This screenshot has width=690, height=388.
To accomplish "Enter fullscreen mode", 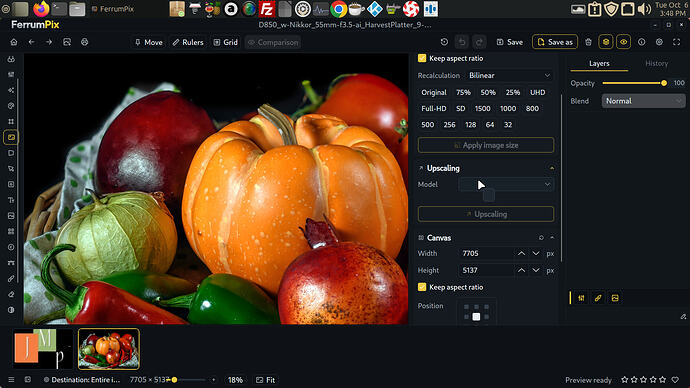I will (x=677, y=42).
